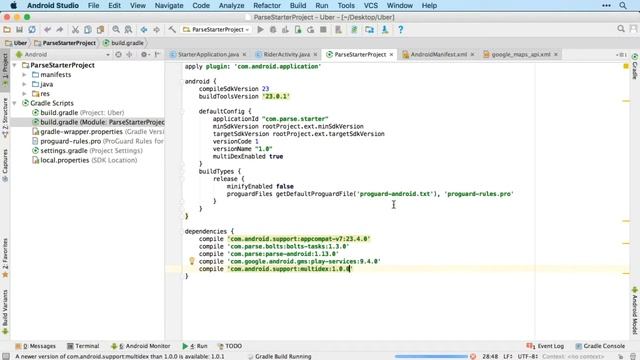Screen dimensions: 640x360
Task: Click the Cut scissors icon
Action: (75, 29)
